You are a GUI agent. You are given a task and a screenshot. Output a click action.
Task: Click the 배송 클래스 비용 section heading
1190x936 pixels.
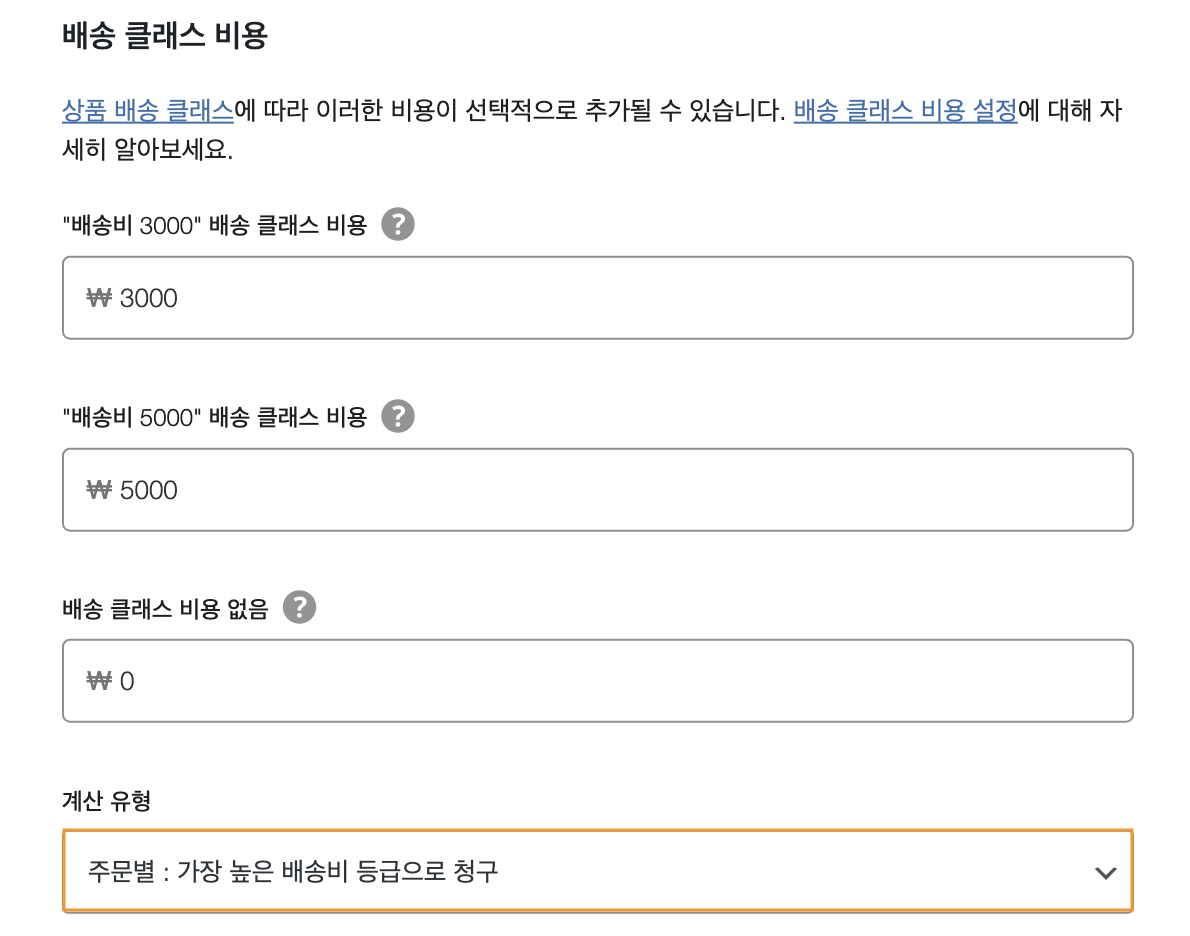click(165, 36)
